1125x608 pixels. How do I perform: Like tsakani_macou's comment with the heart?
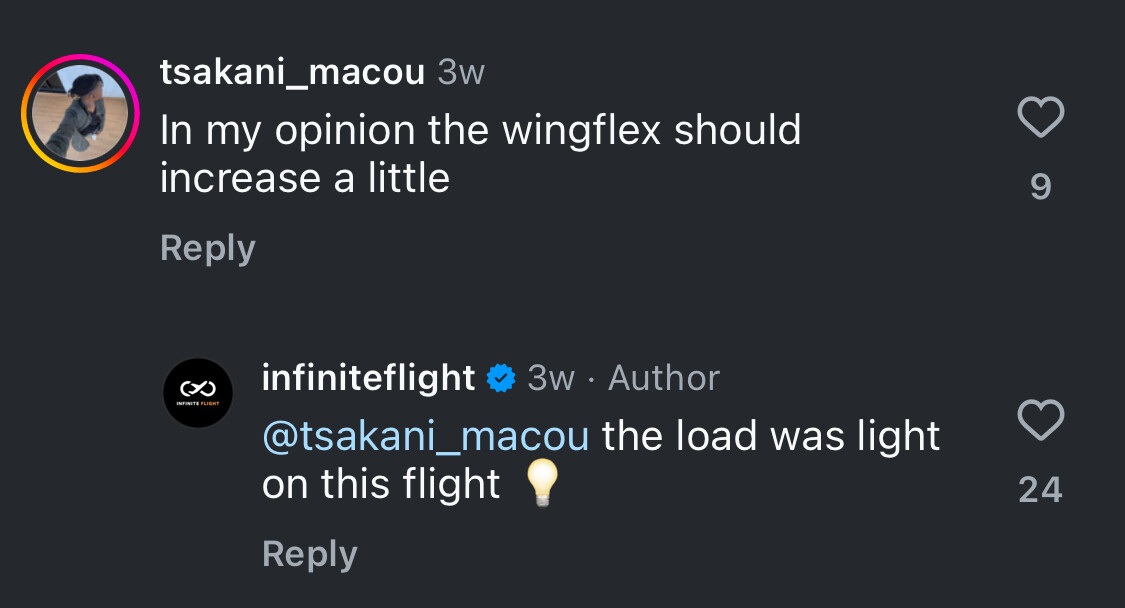(1040, 118)
